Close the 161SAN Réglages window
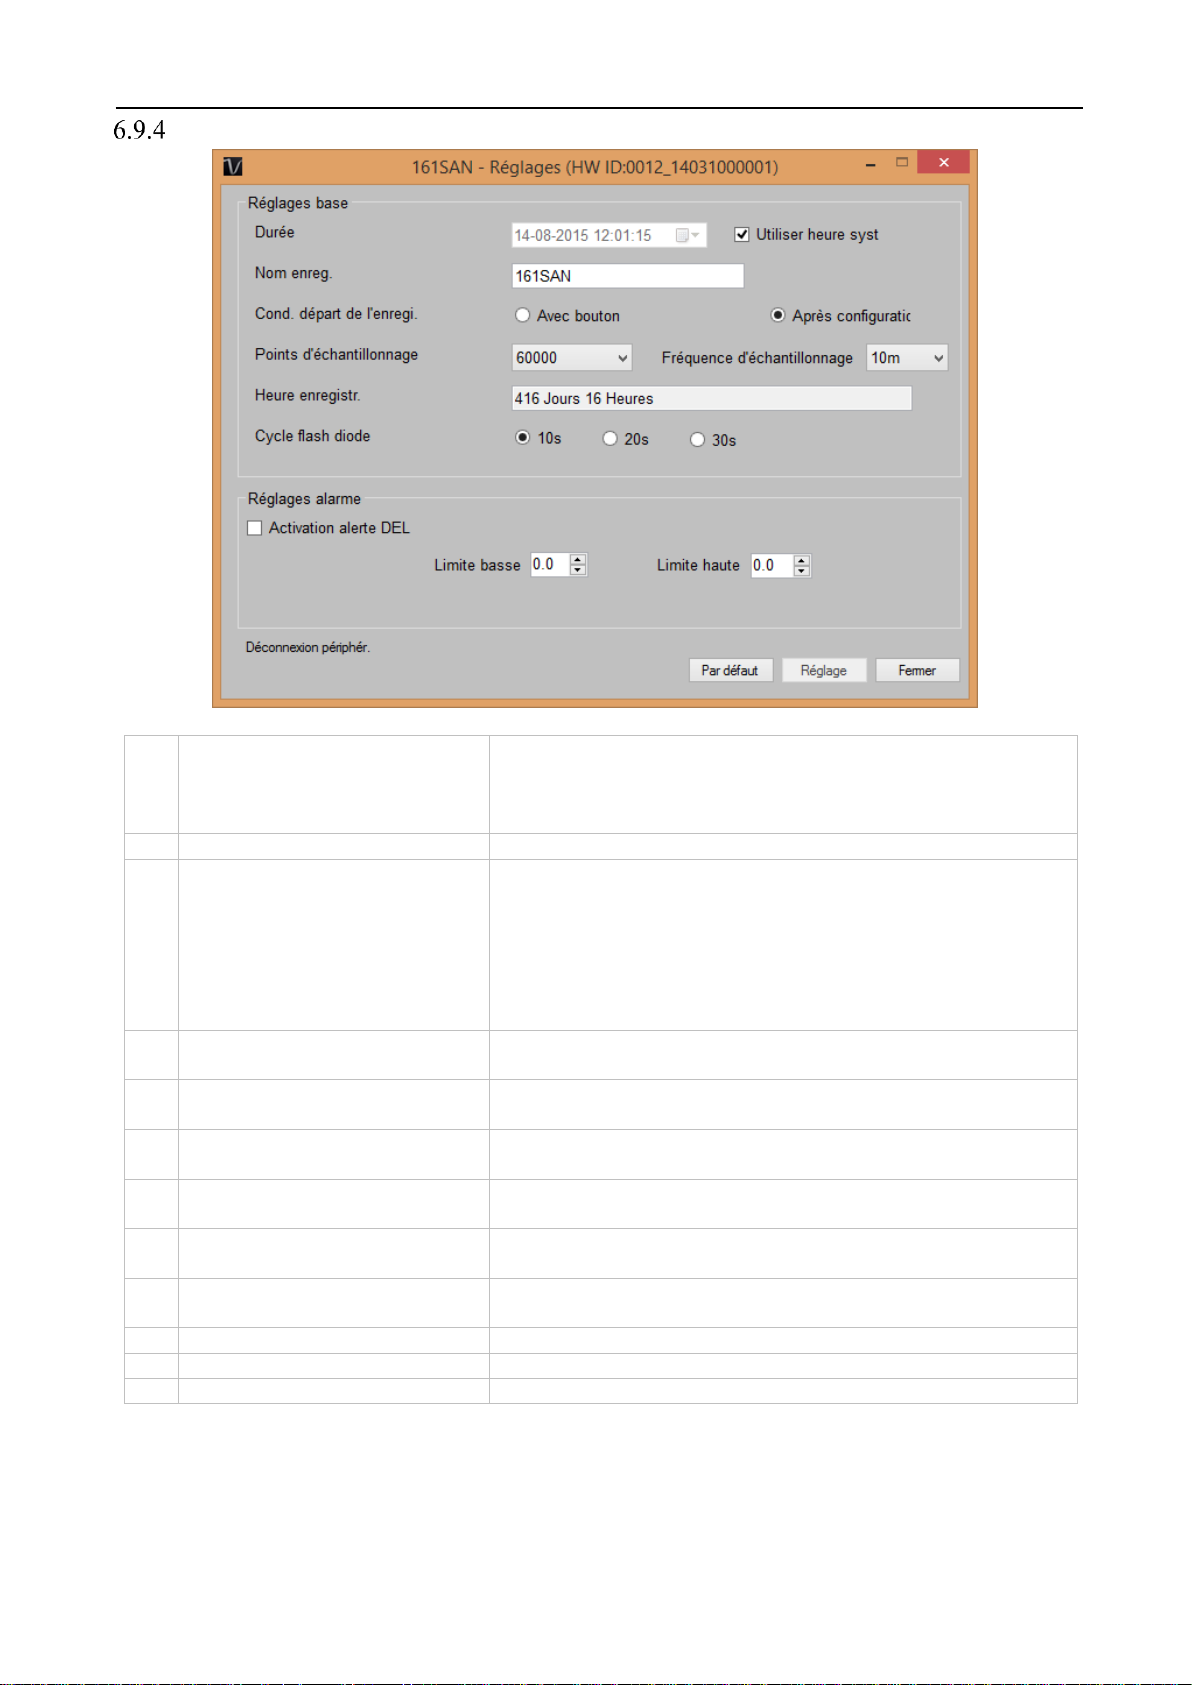 [x=943, y=162]
